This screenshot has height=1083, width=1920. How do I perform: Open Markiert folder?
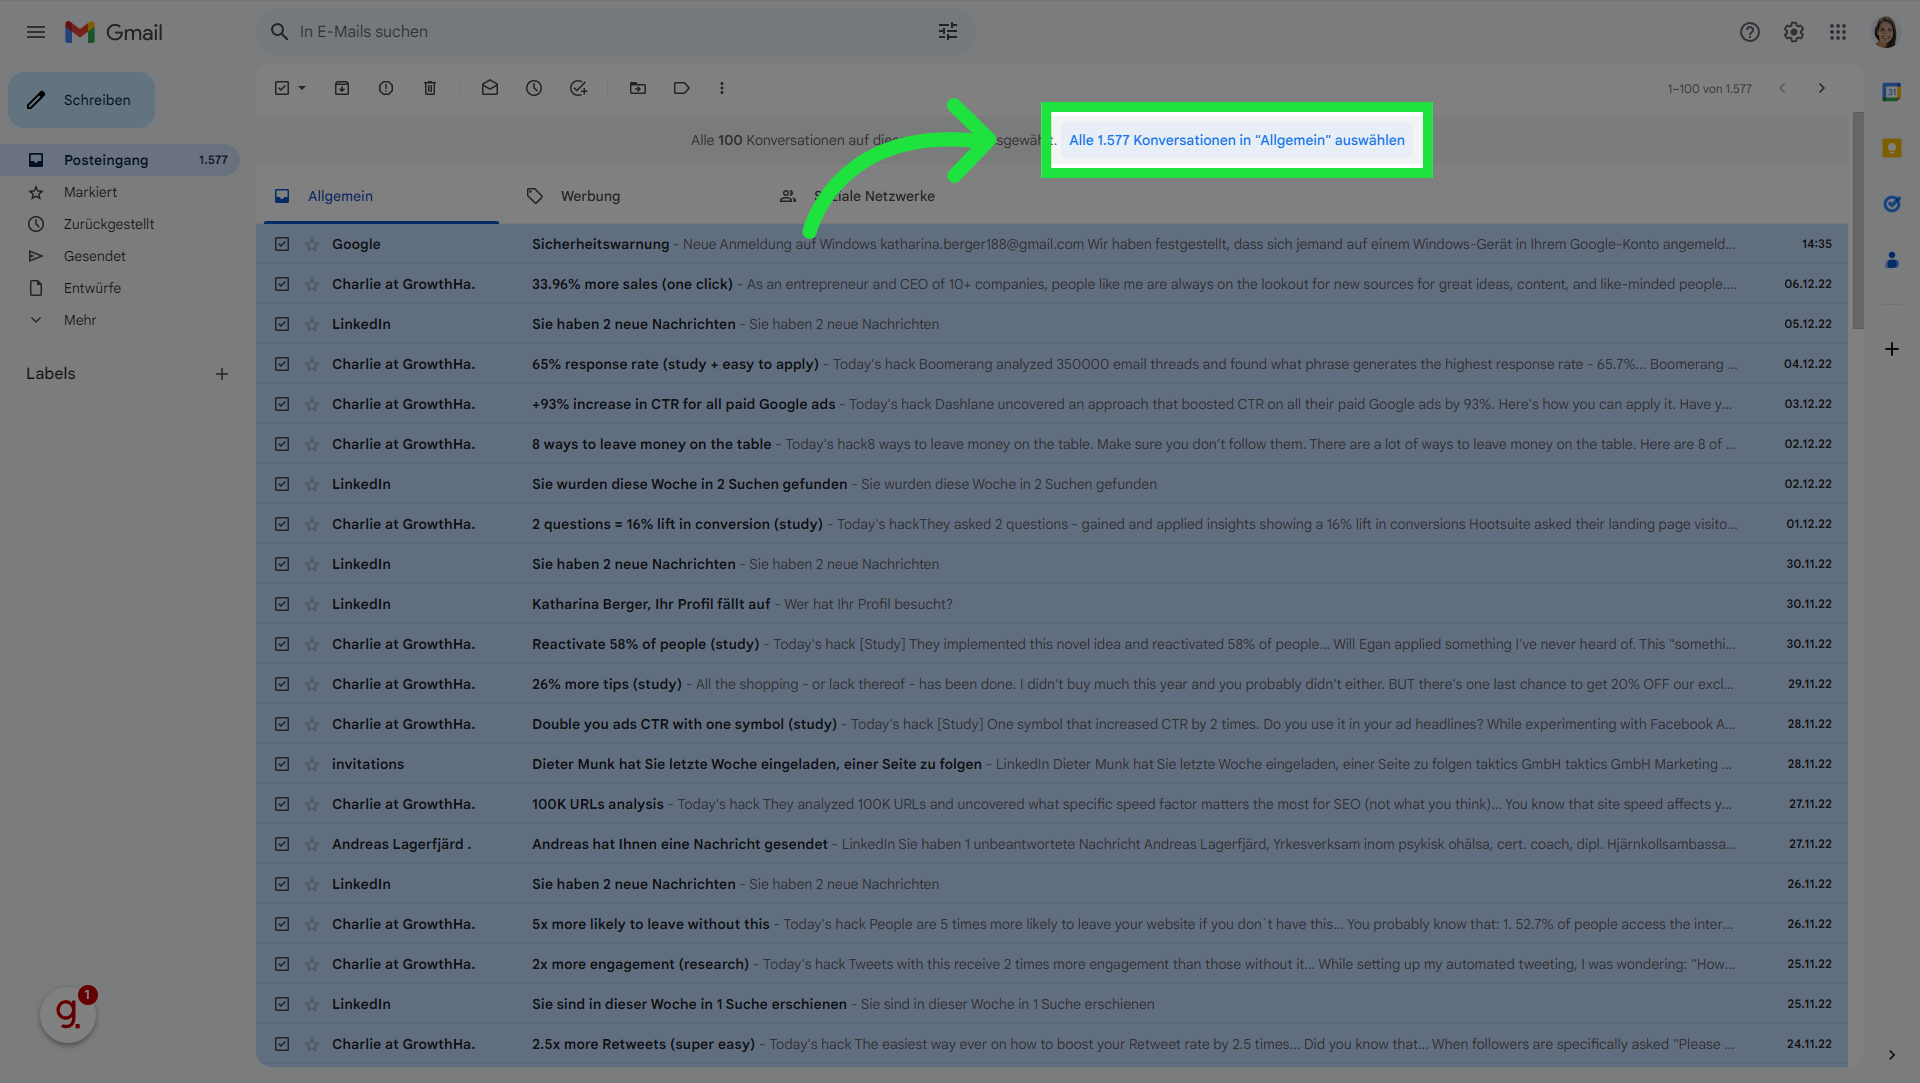(120, 192)
